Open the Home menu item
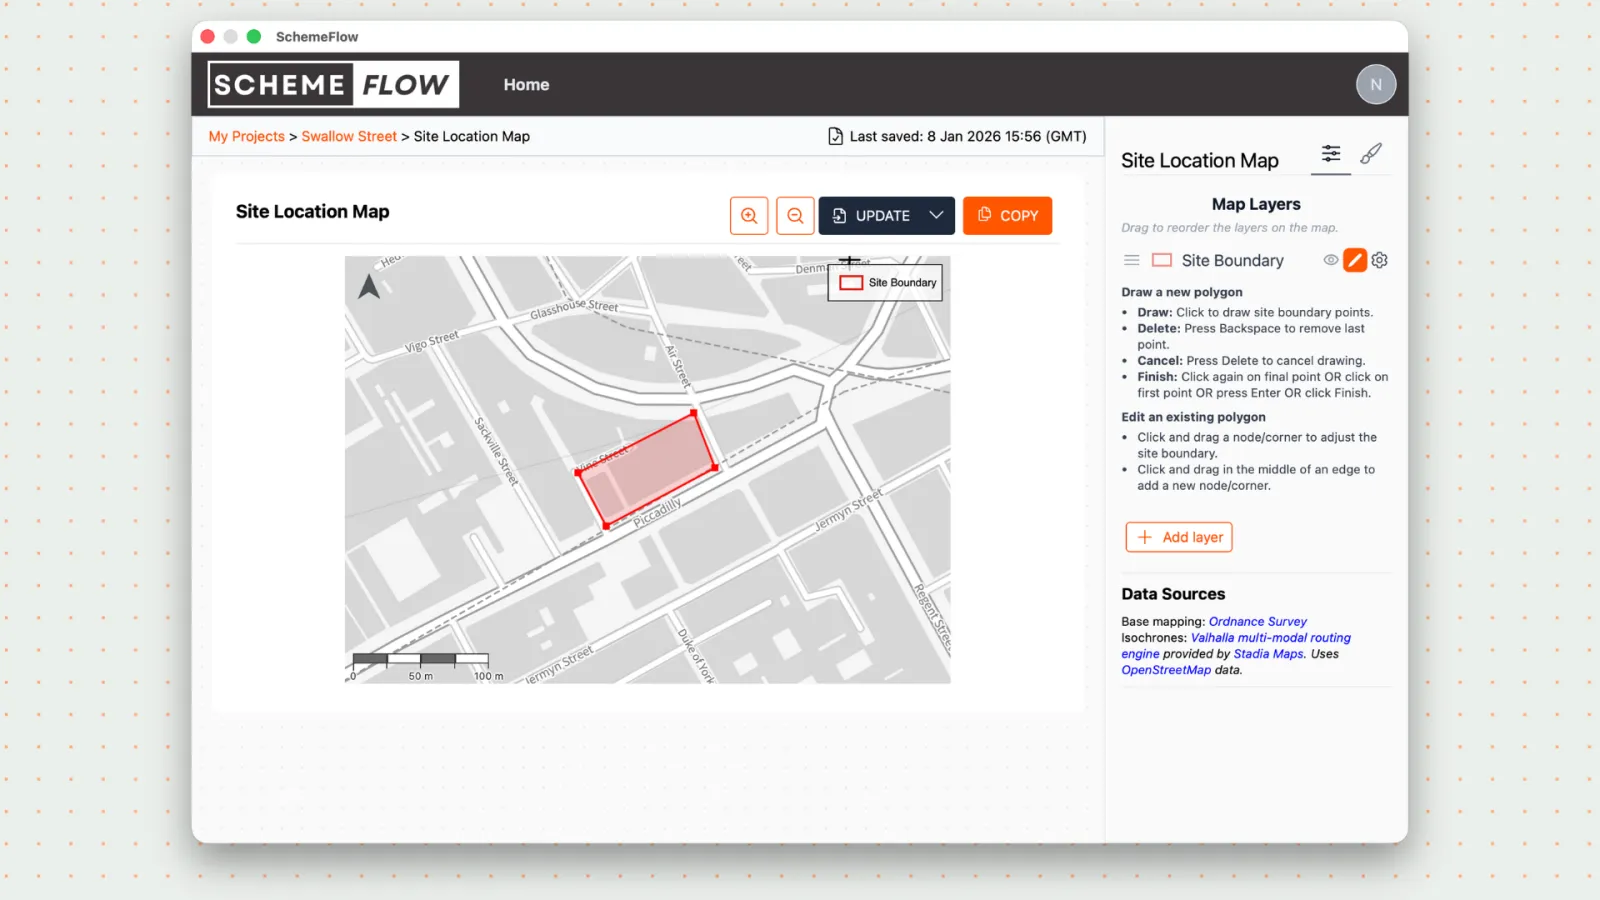 526,85
